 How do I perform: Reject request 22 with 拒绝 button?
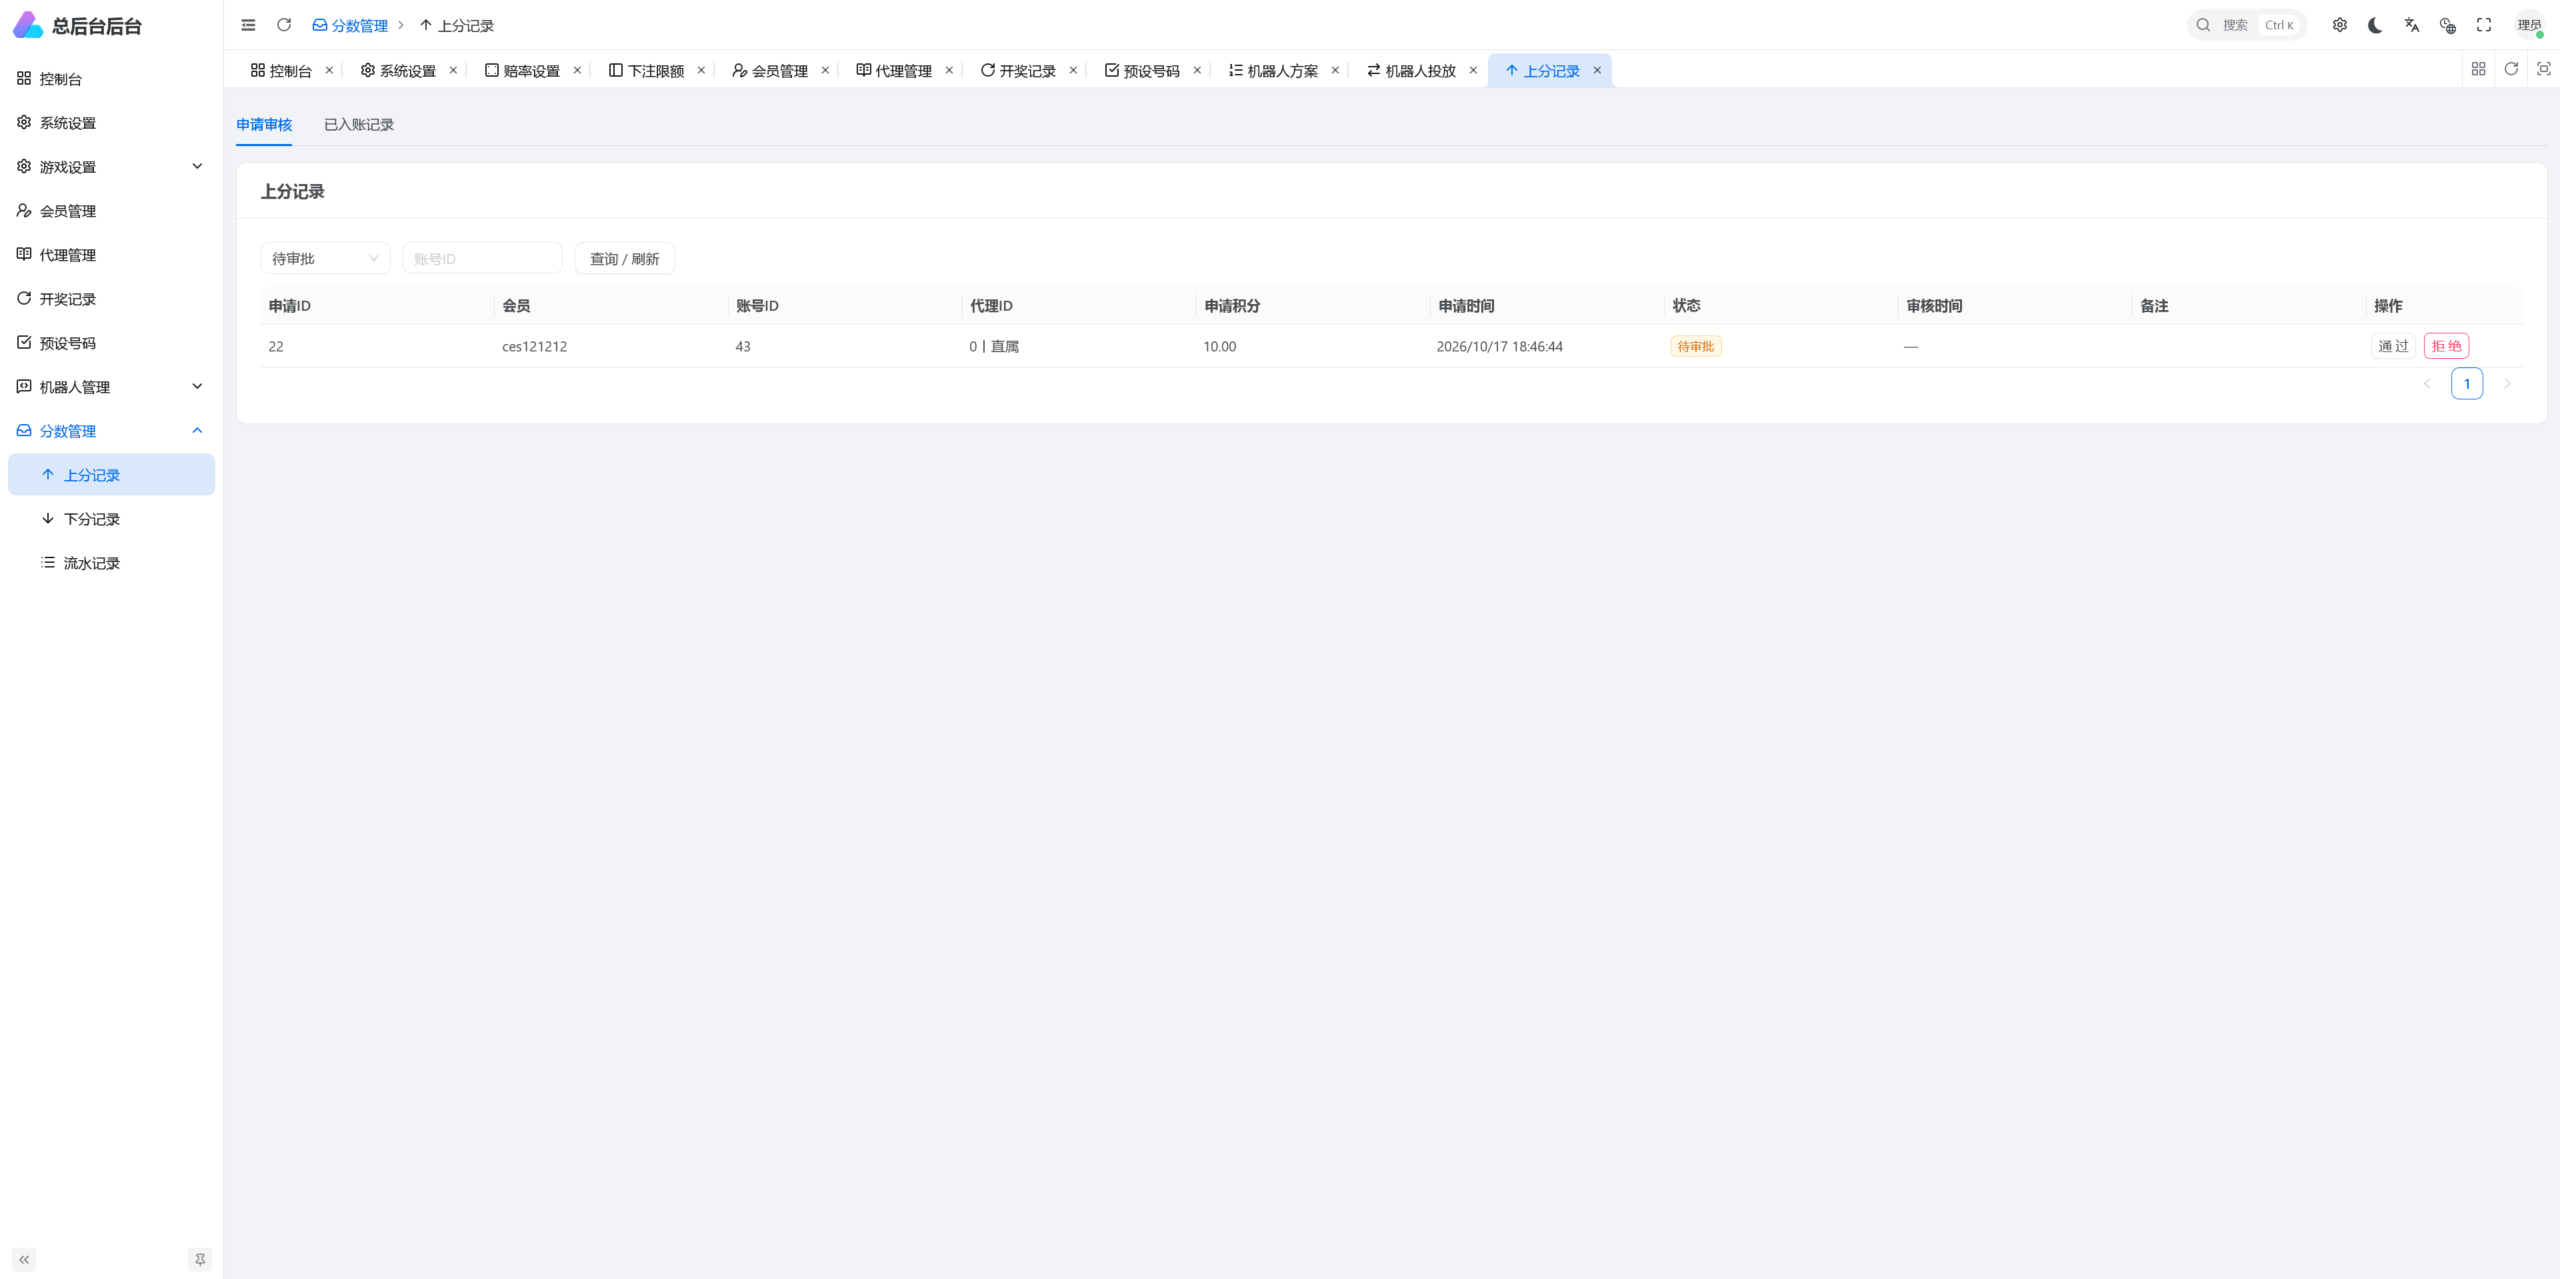pyautogui.click(x=2446, y=346)
